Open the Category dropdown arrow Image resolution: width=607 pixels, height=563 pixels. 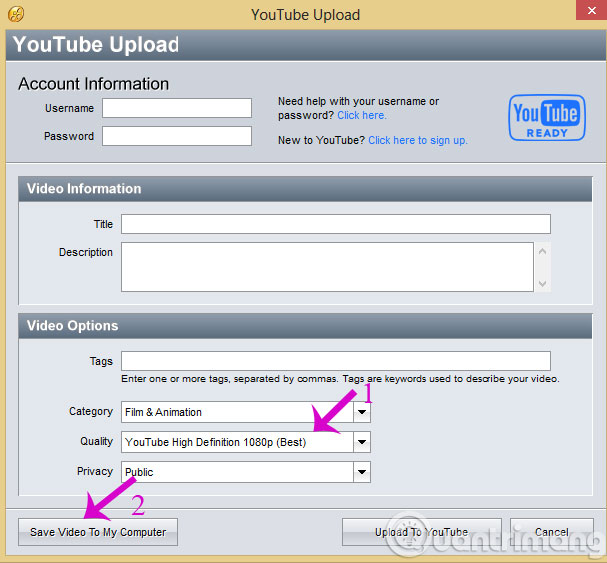coord(362,412)
